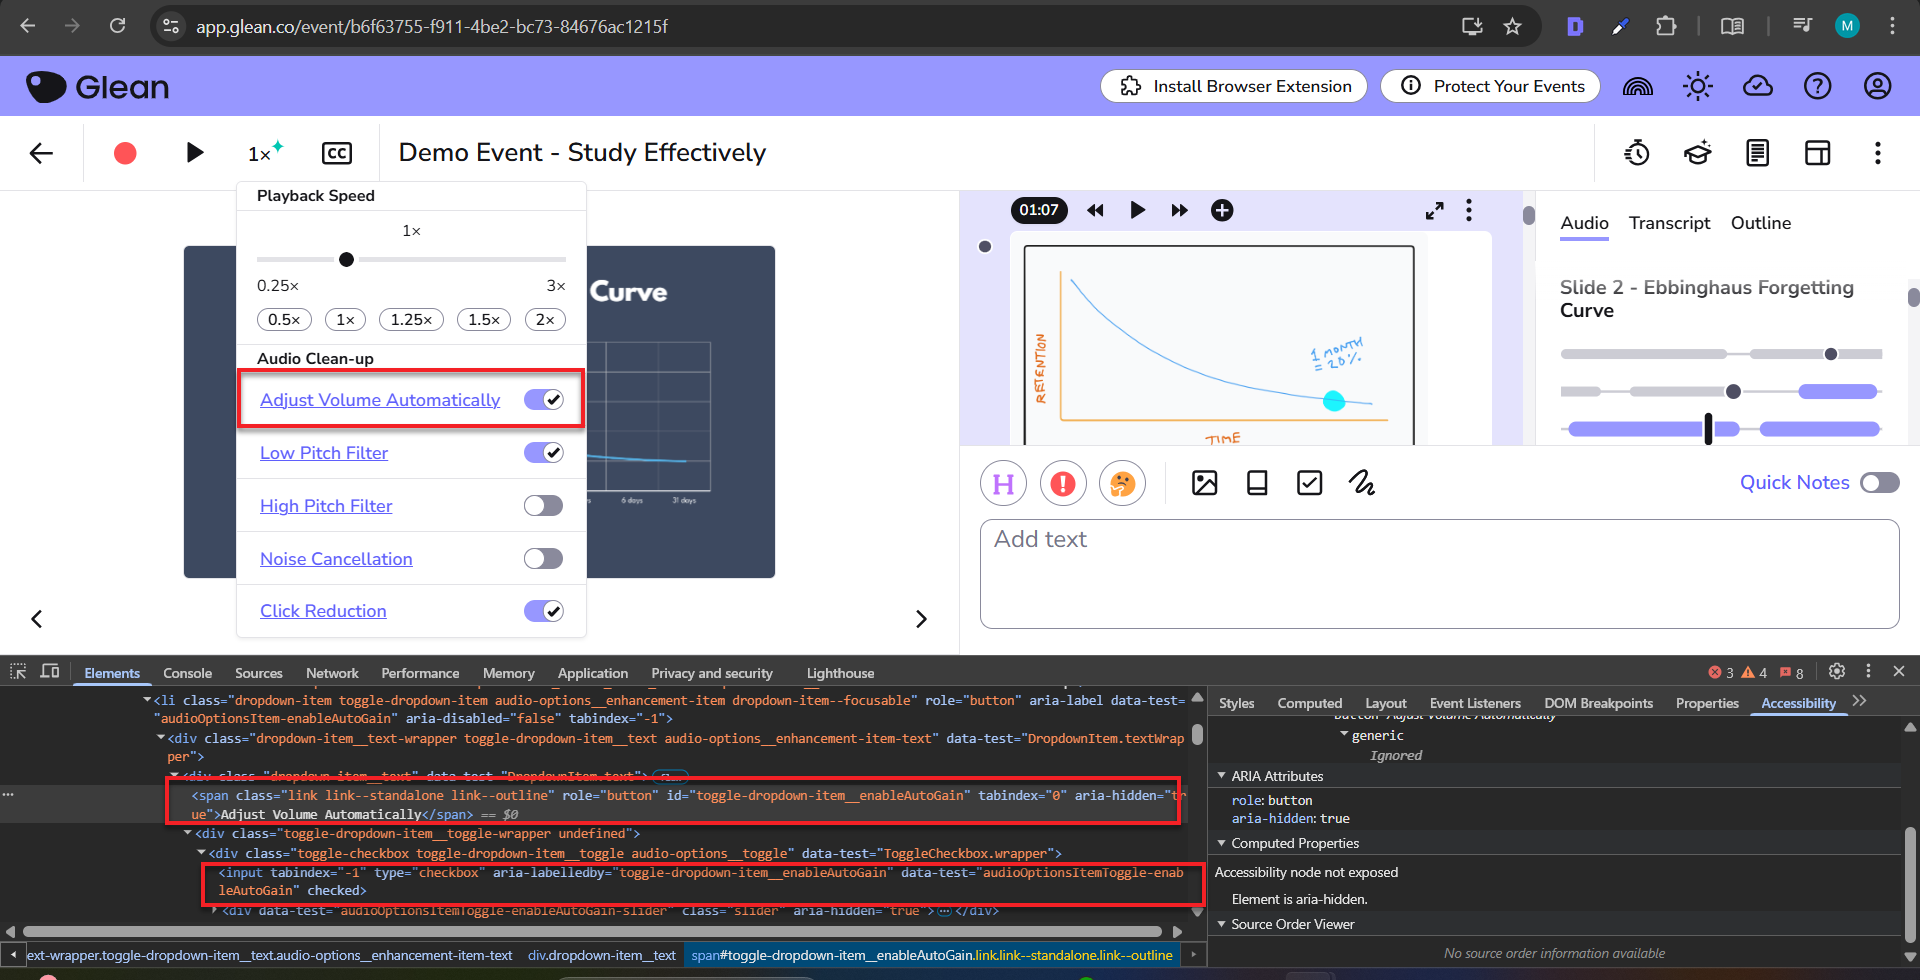Viewport: 1920px width, 980px height.
Task: Select the heading H note icon
Action: [1004, 484]
